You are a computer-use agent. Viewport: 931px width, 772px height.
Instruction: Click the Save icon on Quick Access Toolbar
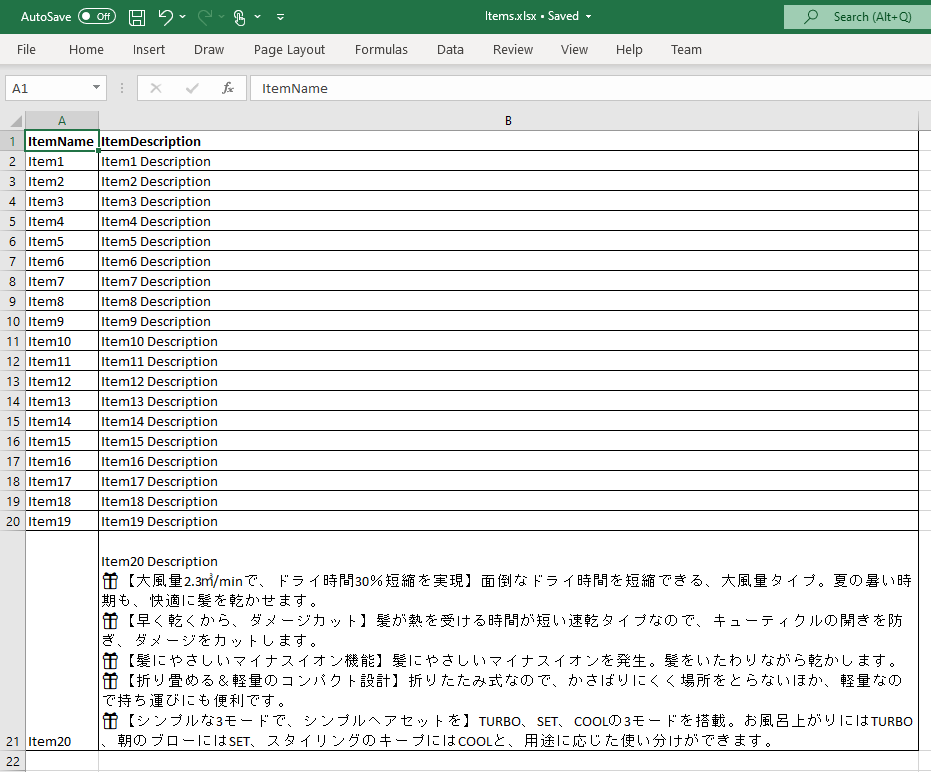[136, 16]
